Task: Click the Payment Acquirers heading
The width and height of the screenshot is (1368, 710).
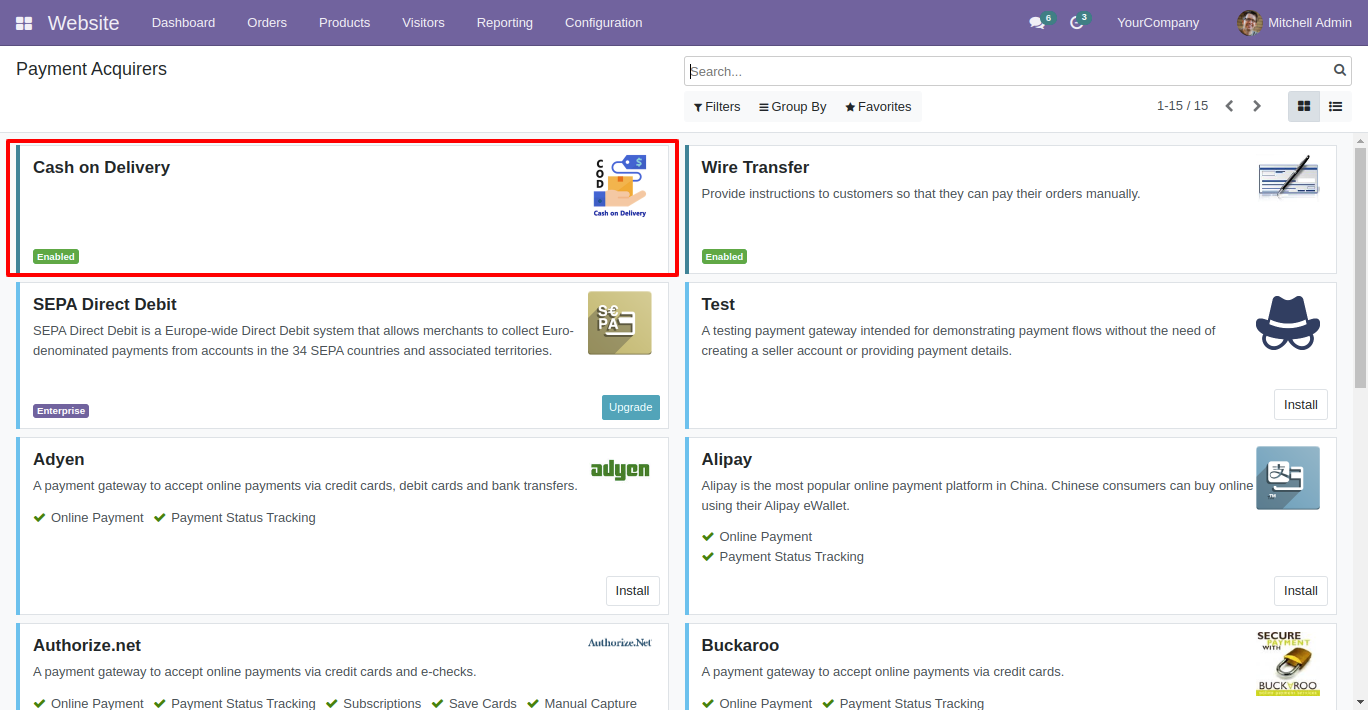Action: tap(91, 69)
